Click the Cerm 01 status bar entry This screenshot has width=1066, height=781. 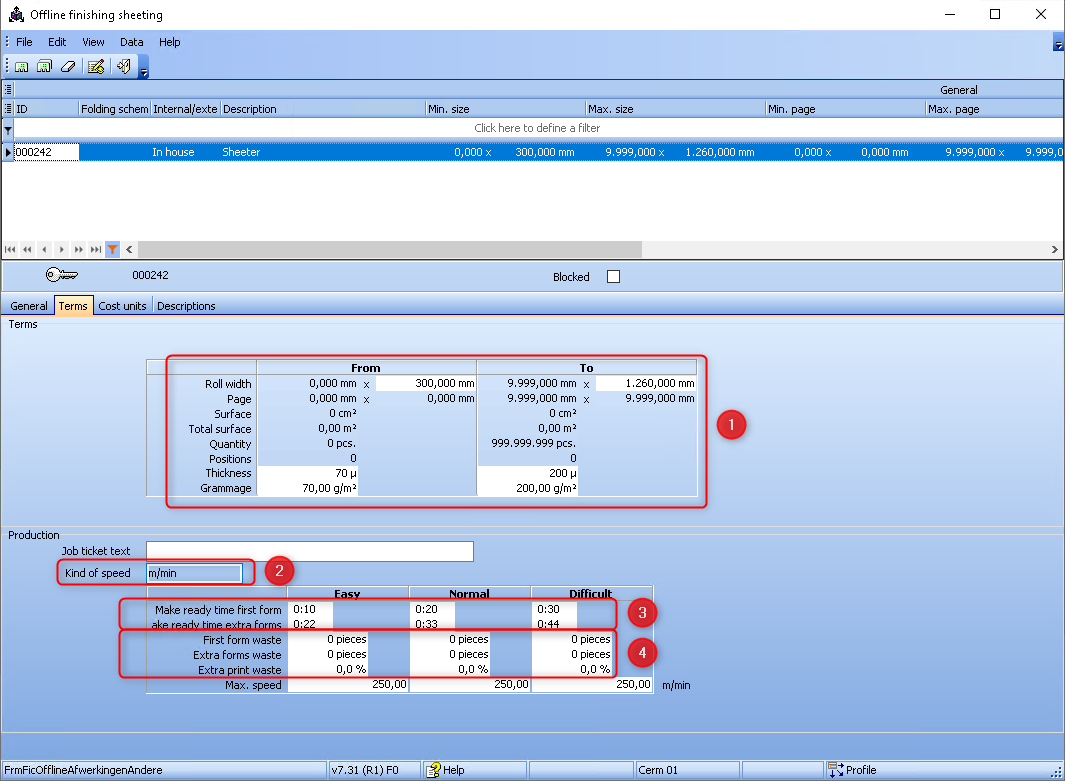click(x=687, y=770)
